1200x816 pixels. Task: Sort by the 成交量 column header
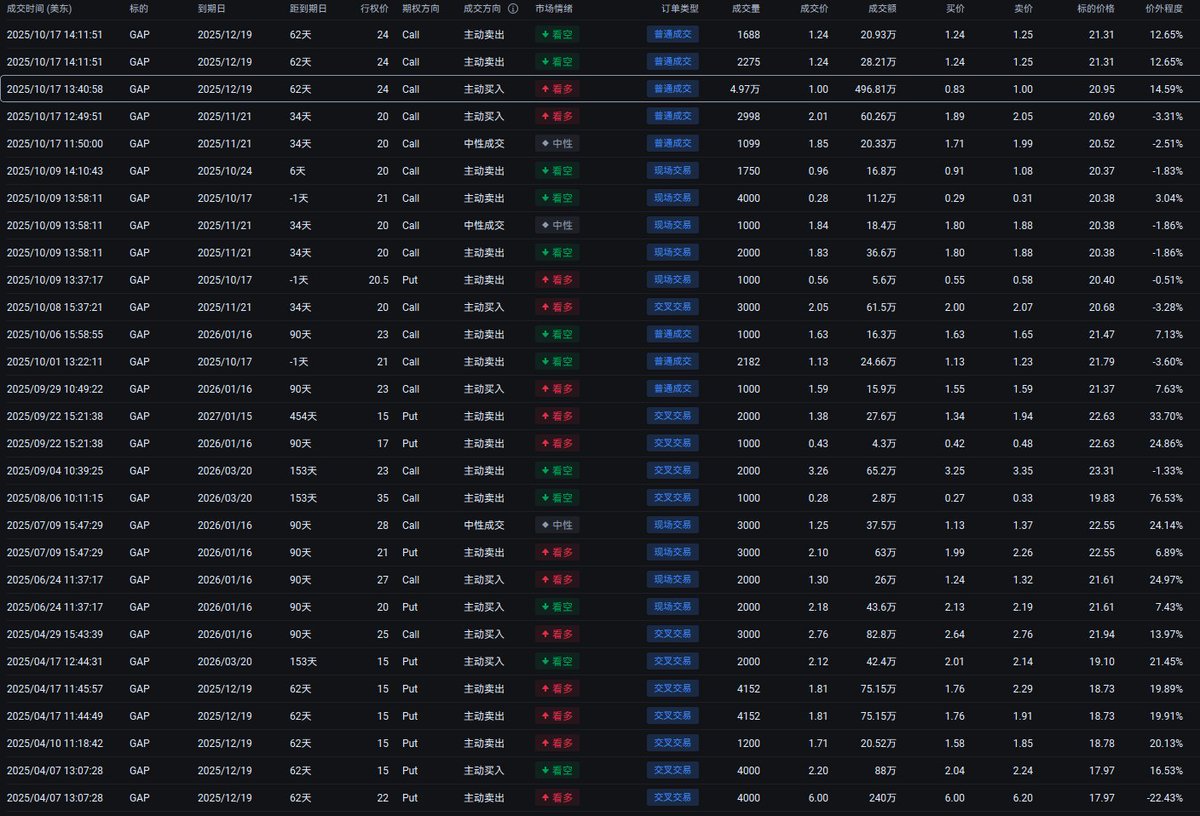pos(746,8)
